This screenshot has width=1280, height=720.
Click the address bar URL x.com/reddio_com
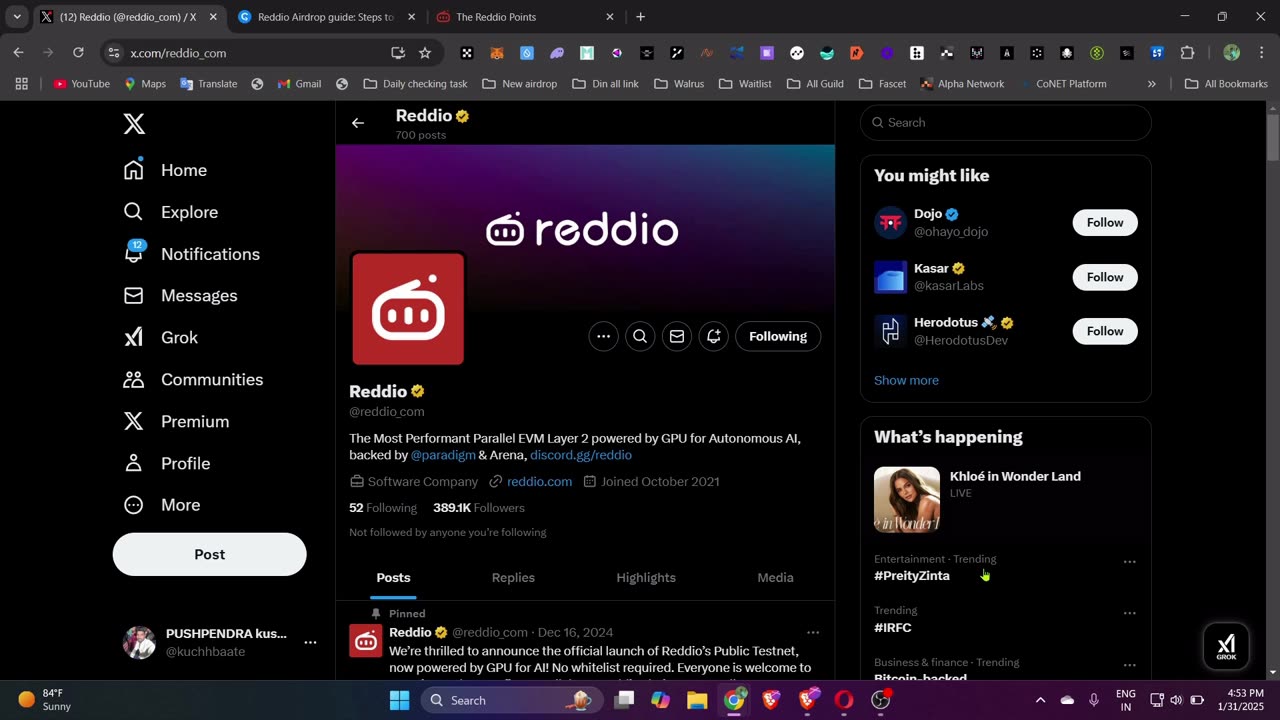pyautogui.click(x=178, y=53)
